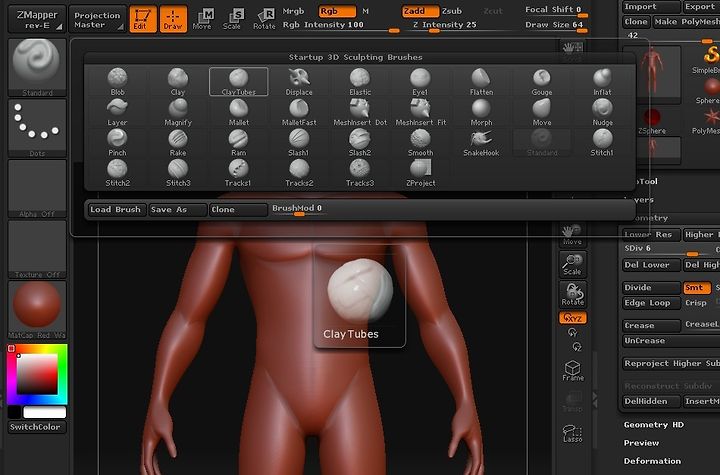Select the ZSphere tool thumbnail
The width and height of the screenshot is (720, 475).
coord(652,122)
